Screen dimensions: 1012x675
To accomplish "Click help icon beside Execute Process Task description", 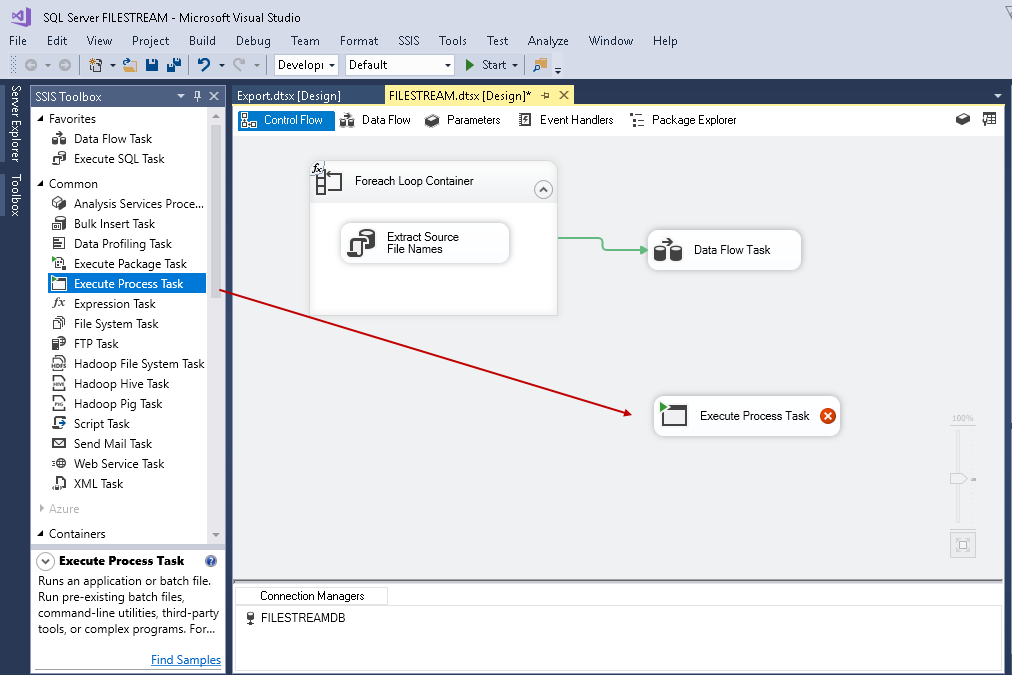I will [x=211, y=561].
